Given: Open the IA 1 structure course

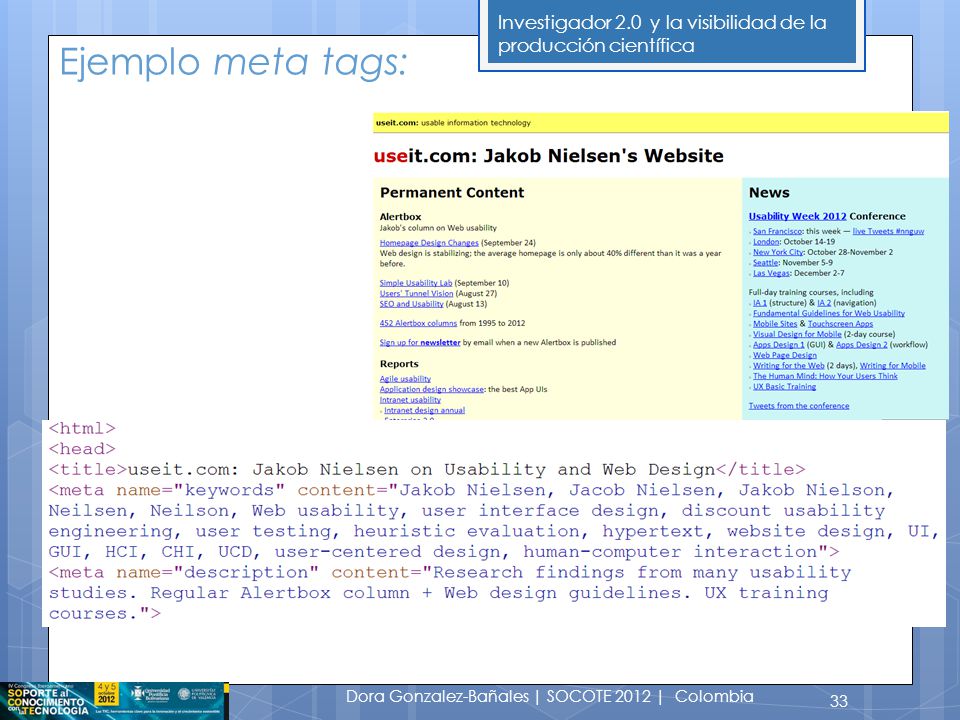Looking at the screenshot, I should tap(760, 303).
